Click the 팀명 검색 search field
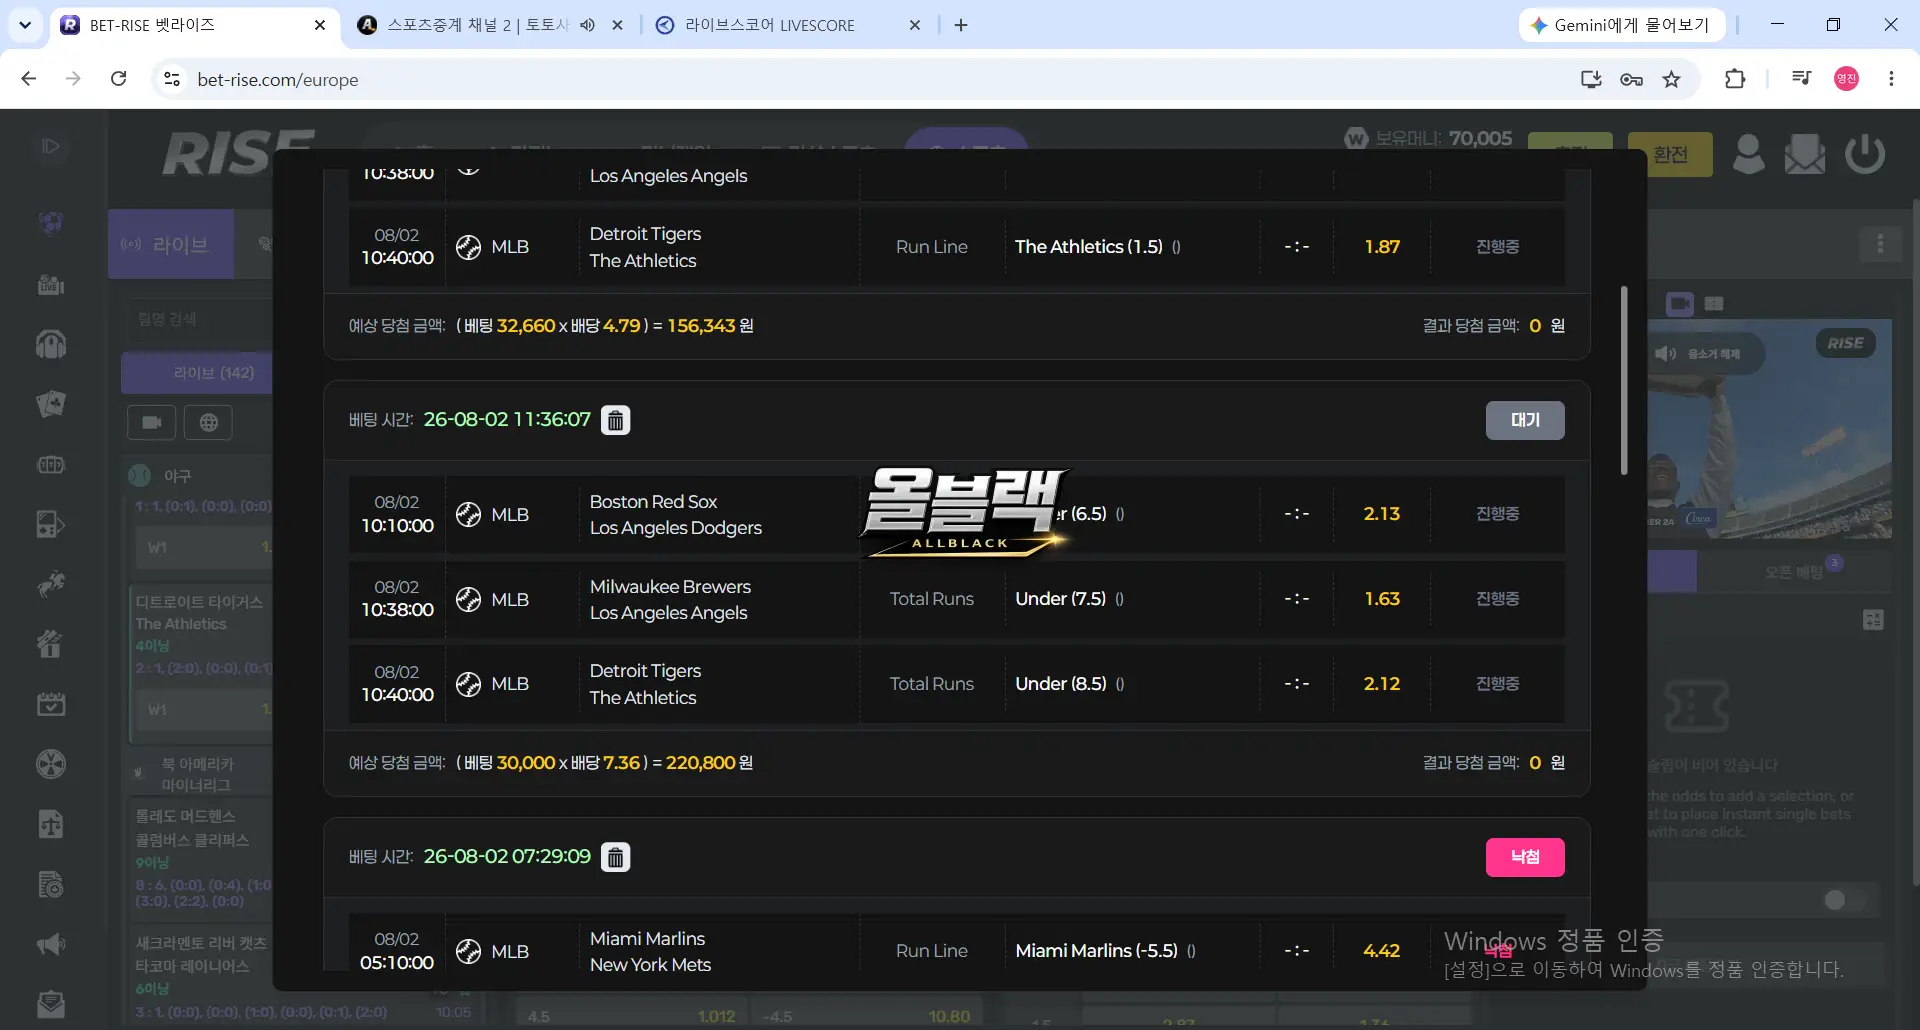This screenshot has height=1030, width=1920. click(x=200, y=319)
